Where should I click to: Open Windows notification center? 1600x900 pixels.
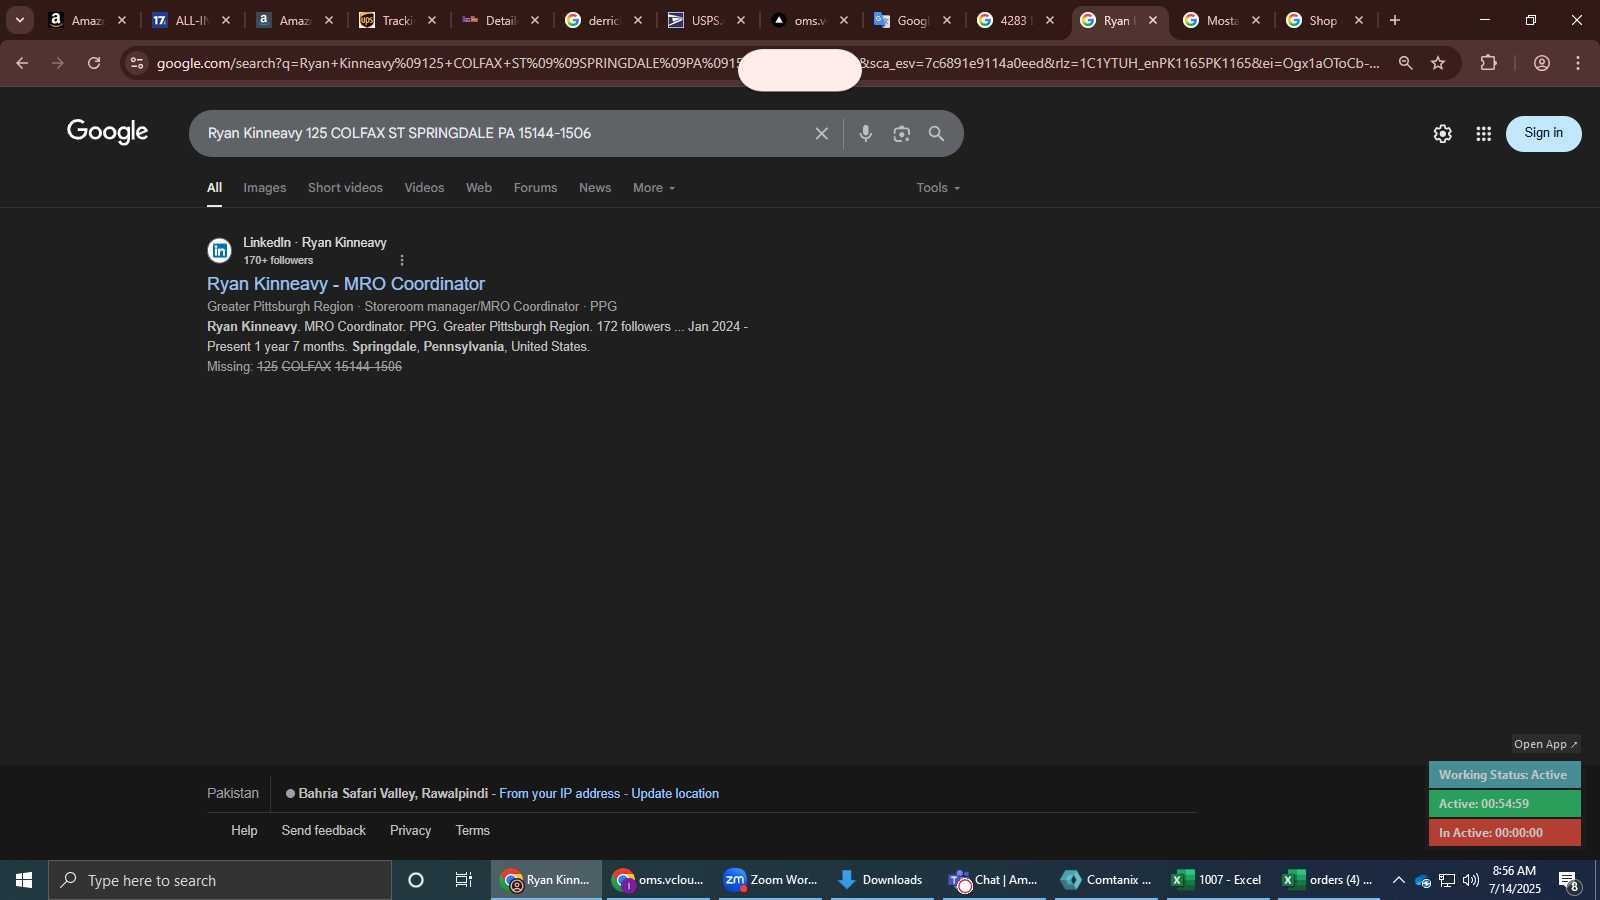(1568, 880)
